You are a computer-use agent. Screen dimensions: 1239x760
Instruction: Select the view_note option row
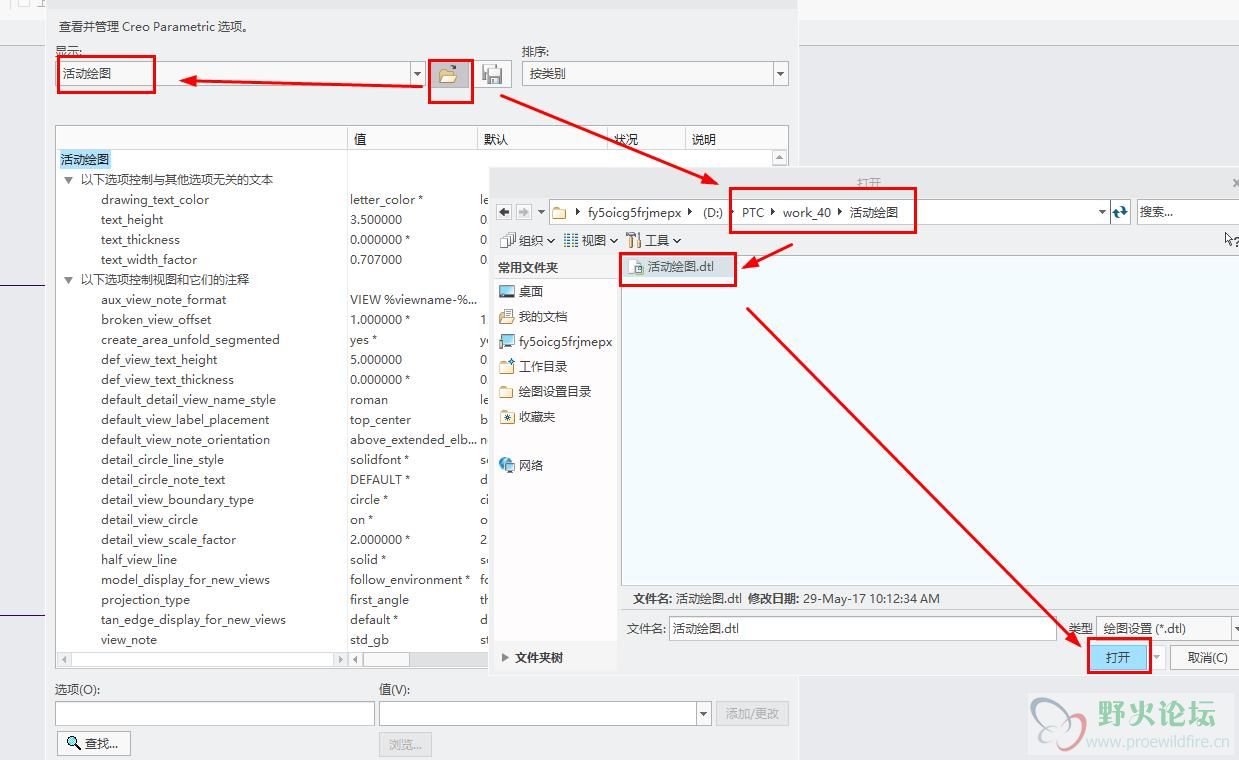[x=129, y=640]
